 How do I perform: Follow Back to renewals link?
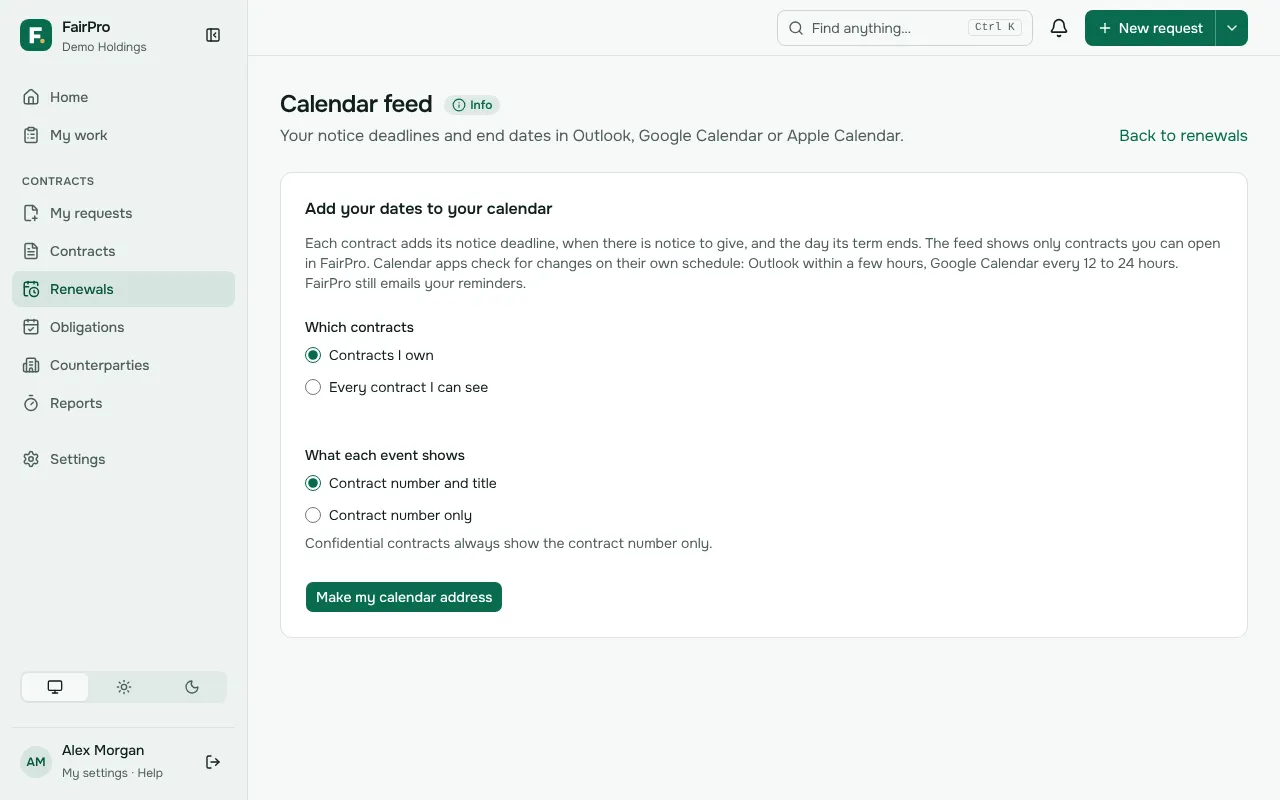tap(1183, 135)
